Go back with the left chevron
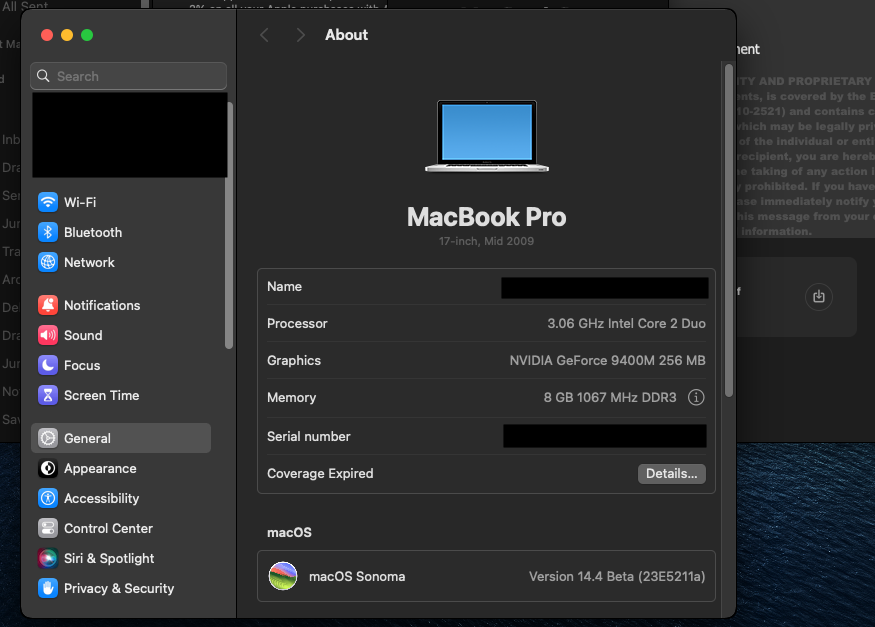Image resolution: width=875 pixels, height=627 pixels. coord(265,35)
